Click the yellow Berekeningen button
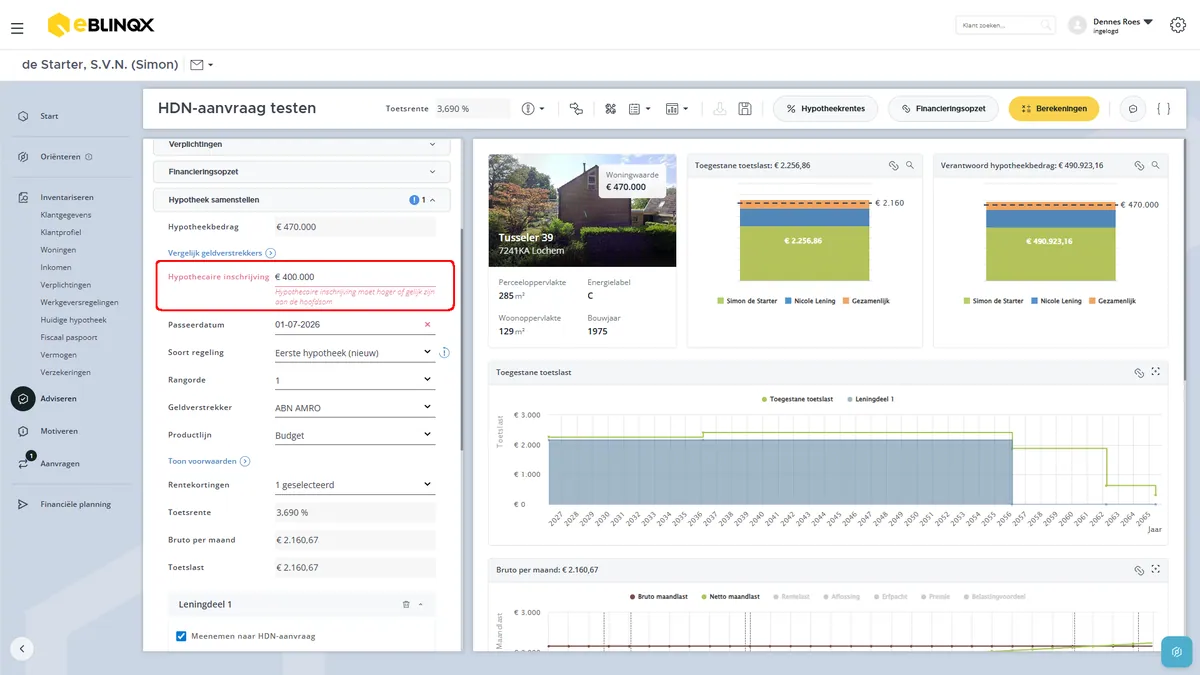This screenshot has width=1200, height=675. [x=1054, y=108]
